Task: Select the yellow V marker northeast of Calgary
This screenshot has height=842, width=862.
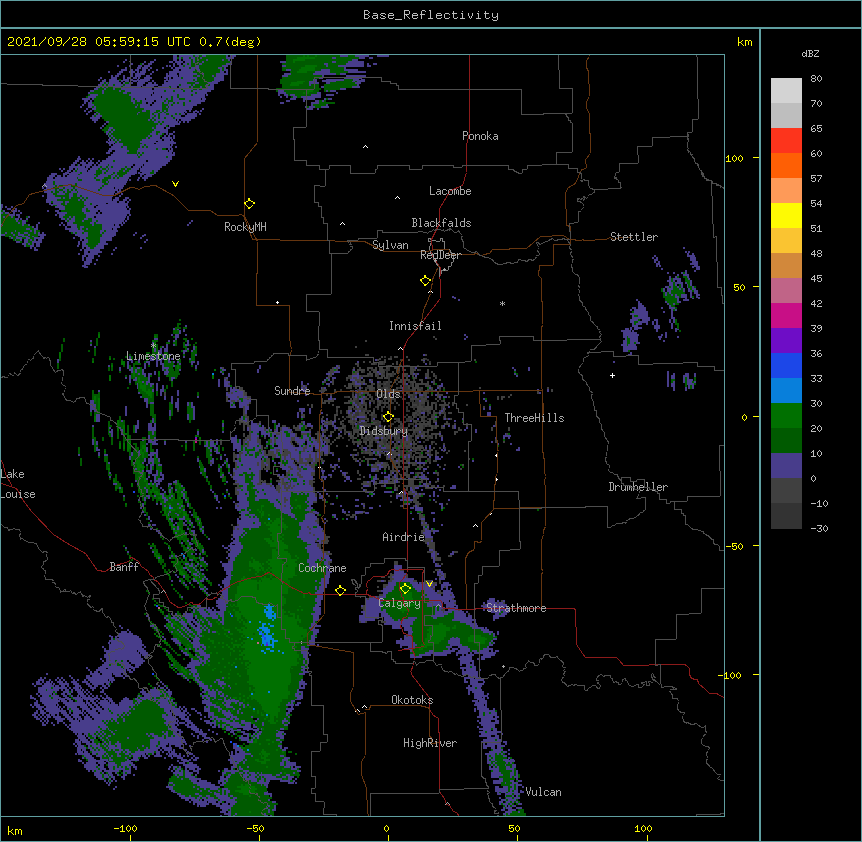Action: (429, 584)
